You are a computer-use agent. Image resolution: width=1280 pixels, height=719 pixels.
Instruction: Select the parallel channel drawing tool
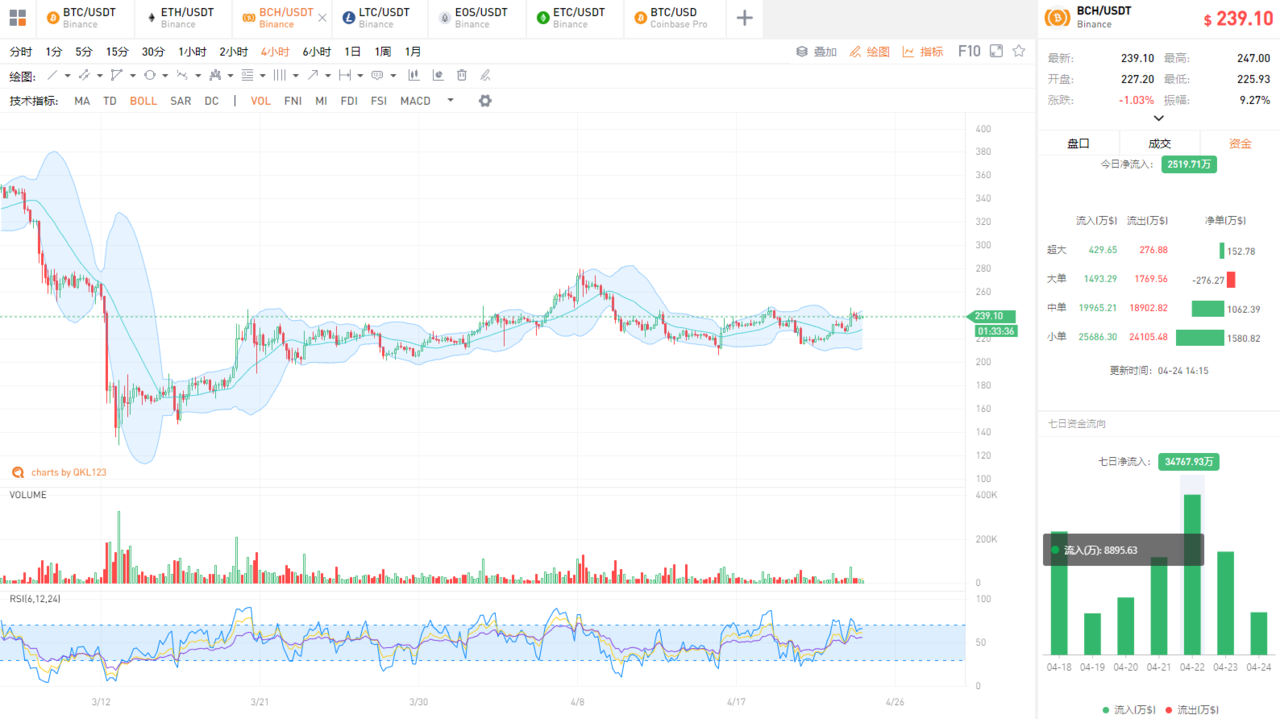[84, 75]
